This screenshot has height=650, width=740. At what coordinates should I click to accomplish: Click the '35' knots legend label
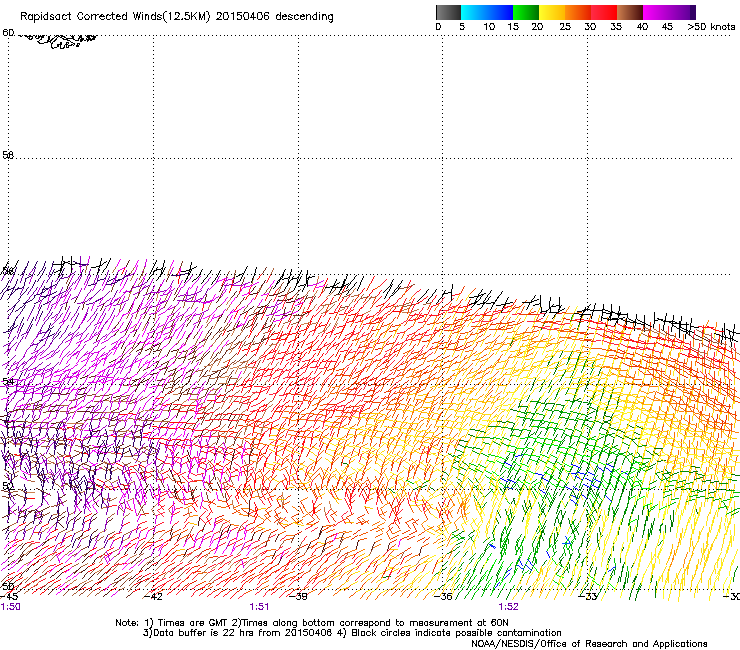[x=615, y=27]
